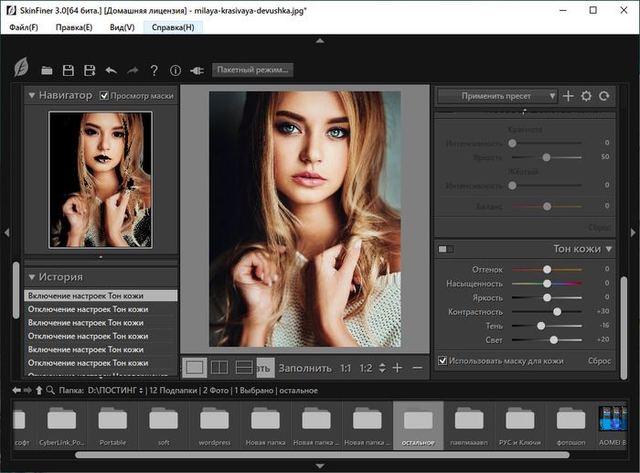Toggle the Тон кожи panel switch
Viewport: 640px width, 473px height.
[446, 249]
